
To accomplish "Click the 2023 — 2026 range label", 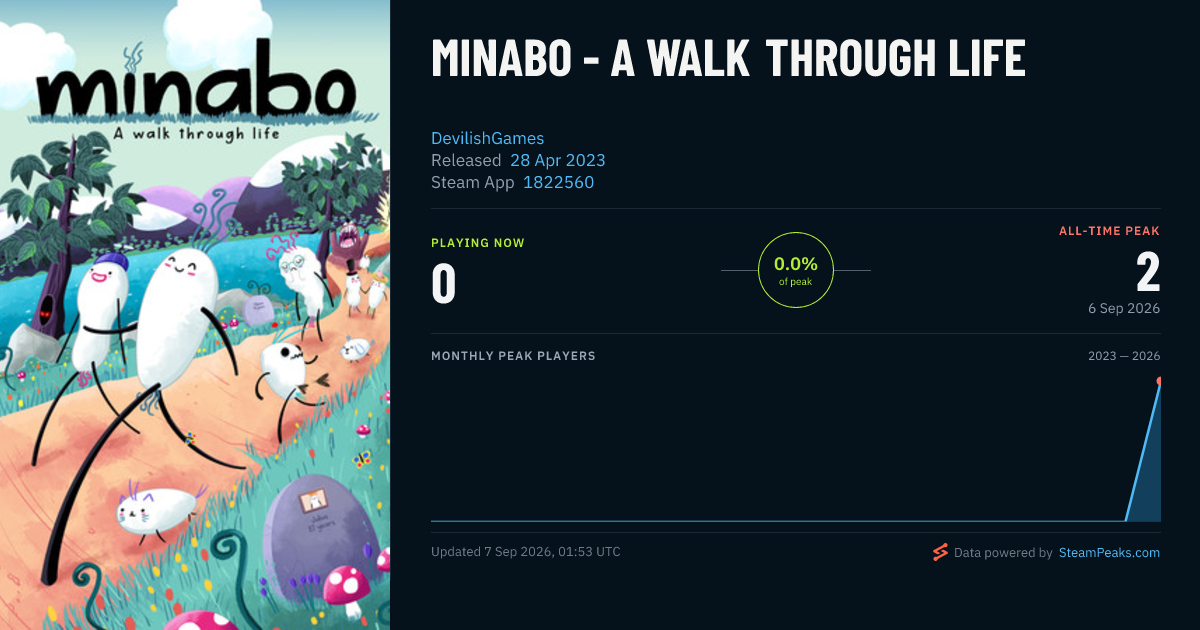I will [x=1124, y=356].
